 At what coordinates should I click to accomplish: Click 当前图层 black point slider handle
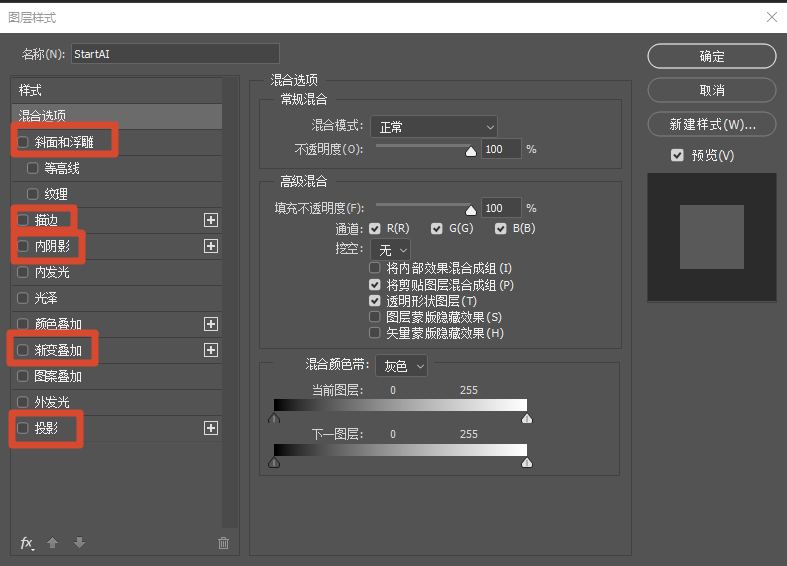click(x=274, y=418)
